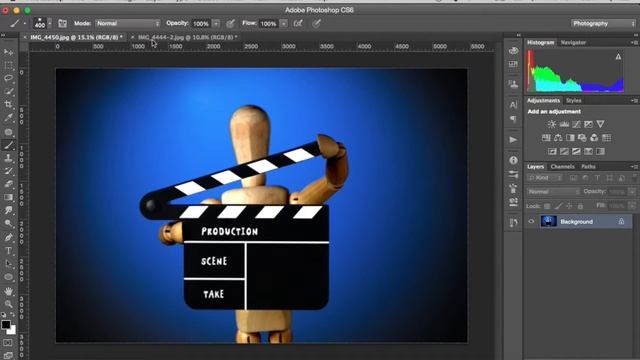Select the History Brush tool
Screen dimensions: 640x360
tap(8, 171)
